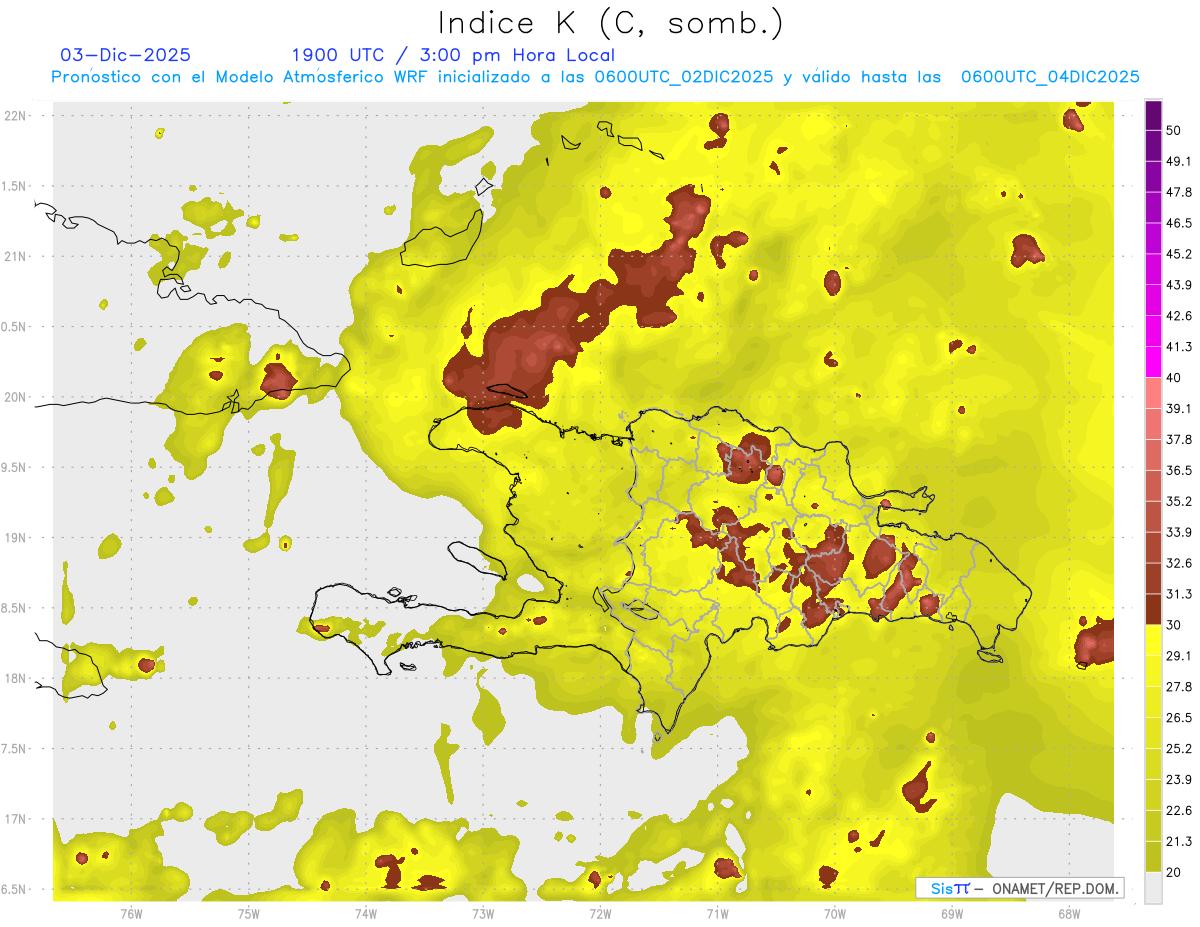The image size is (1200, 927).
Task: Click the colorbar value "27.8"
Action: click(1179, 687)
